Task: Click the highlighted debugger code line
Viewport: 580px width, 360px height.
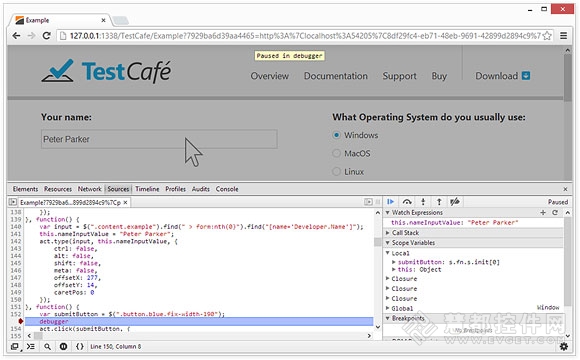Action: point(199,321)
